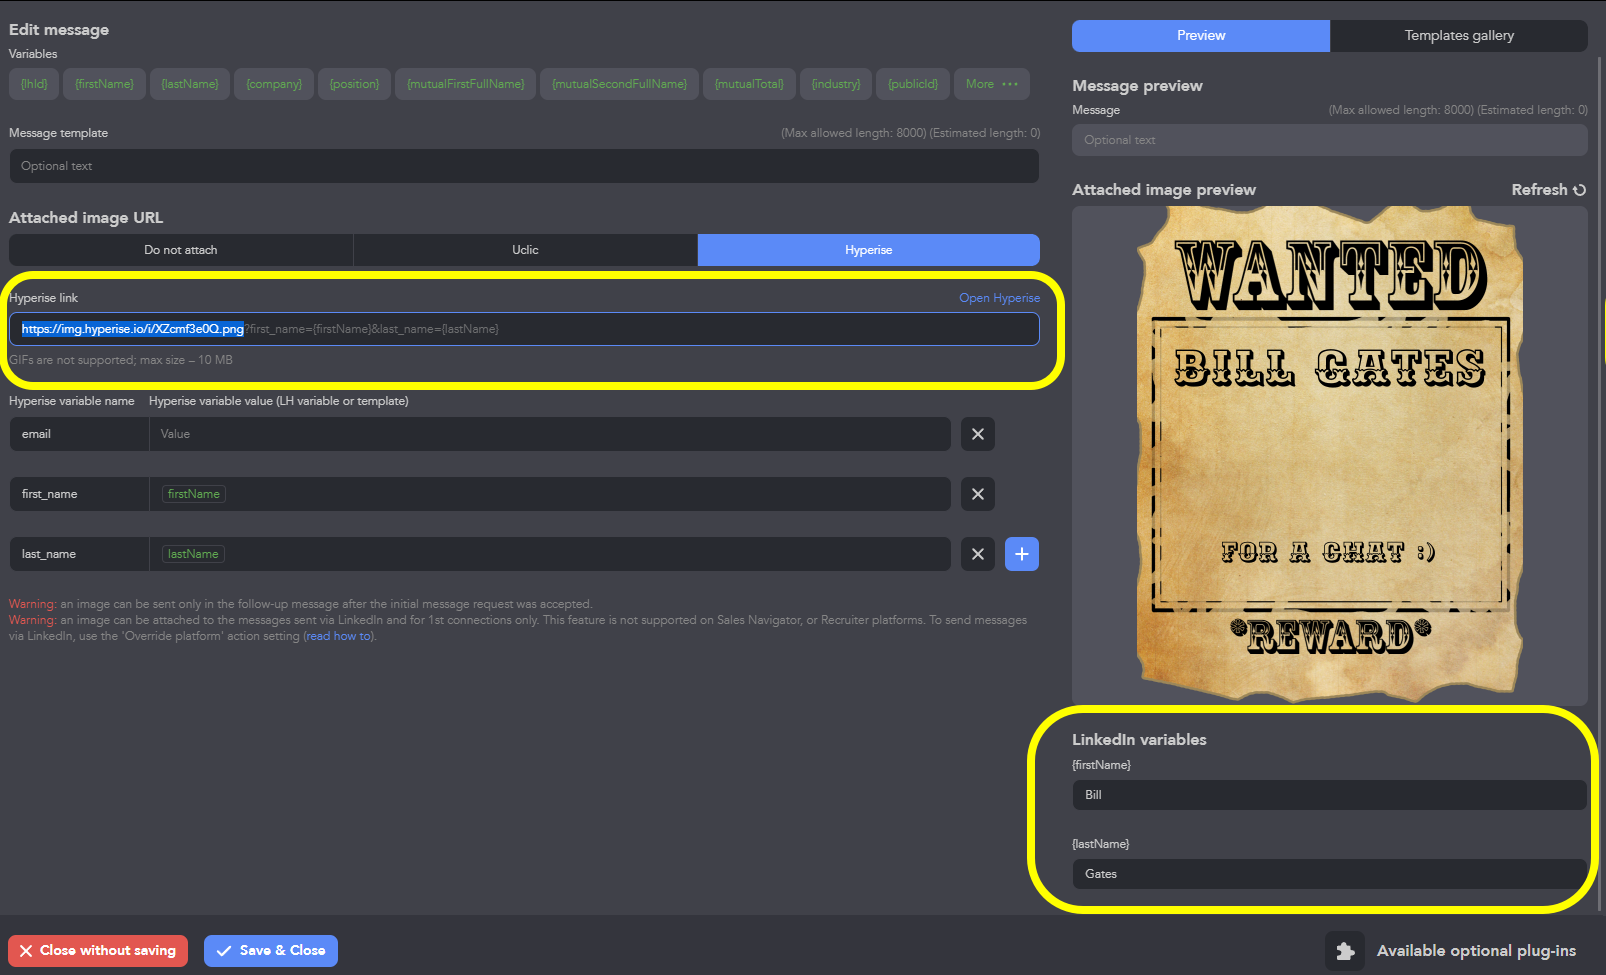Insert the {mutualTotal} variable
Image resolution: width=1606 pixels, height=975 pixels.
coord(749,84)
